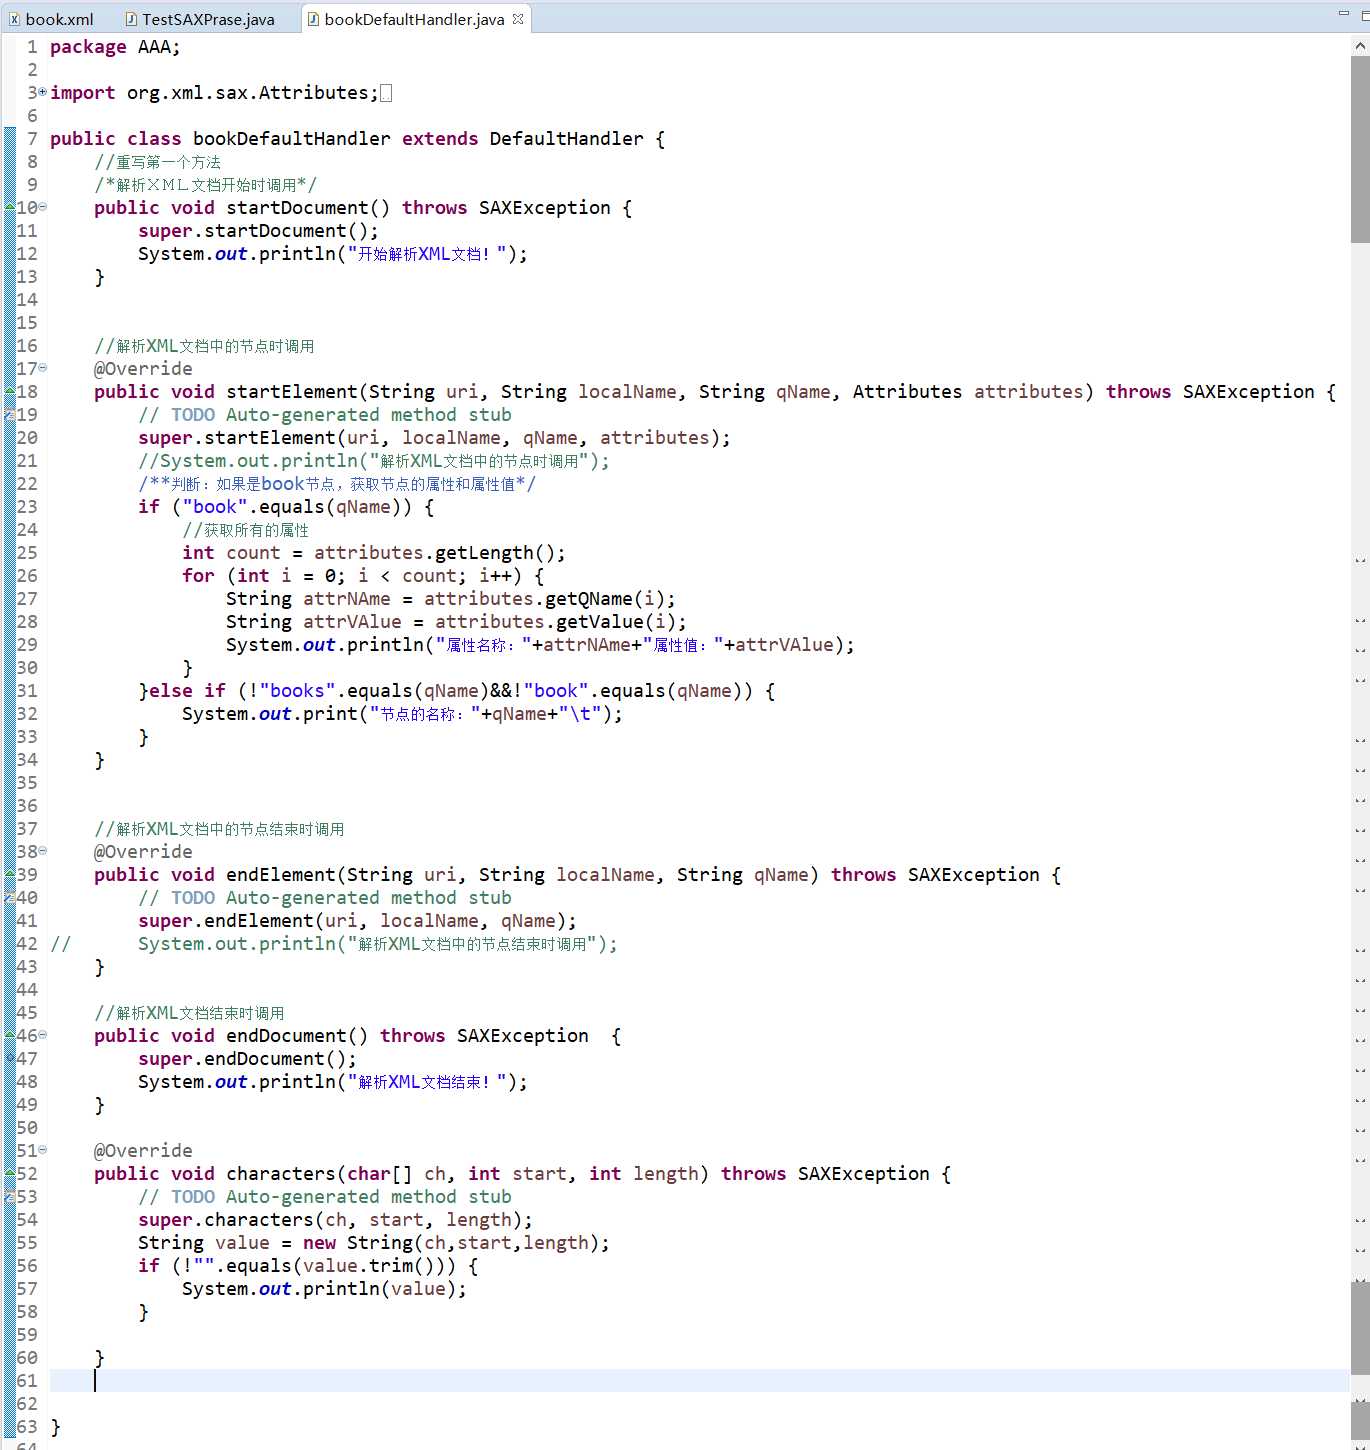Click the vertical scrollbar thumb
1370x1450 pixels.
click(1360, 149)
